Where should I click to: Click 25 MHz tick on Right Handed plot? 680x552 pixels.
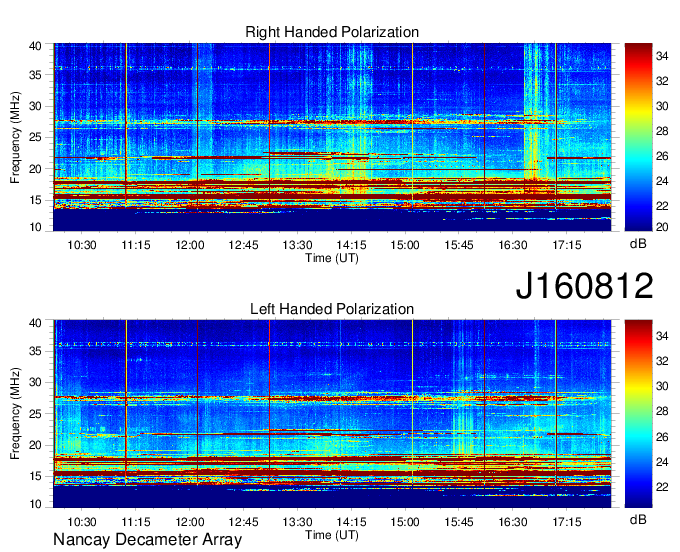pyautogui.click(x=35, y=137)
